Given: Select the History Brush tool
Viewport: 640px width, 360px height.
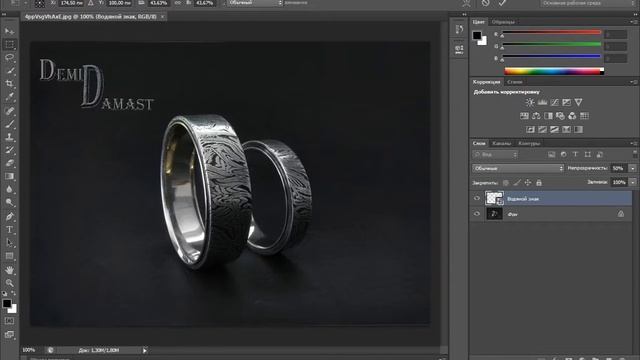Looking at the screenshot, I should click(9, 150).
